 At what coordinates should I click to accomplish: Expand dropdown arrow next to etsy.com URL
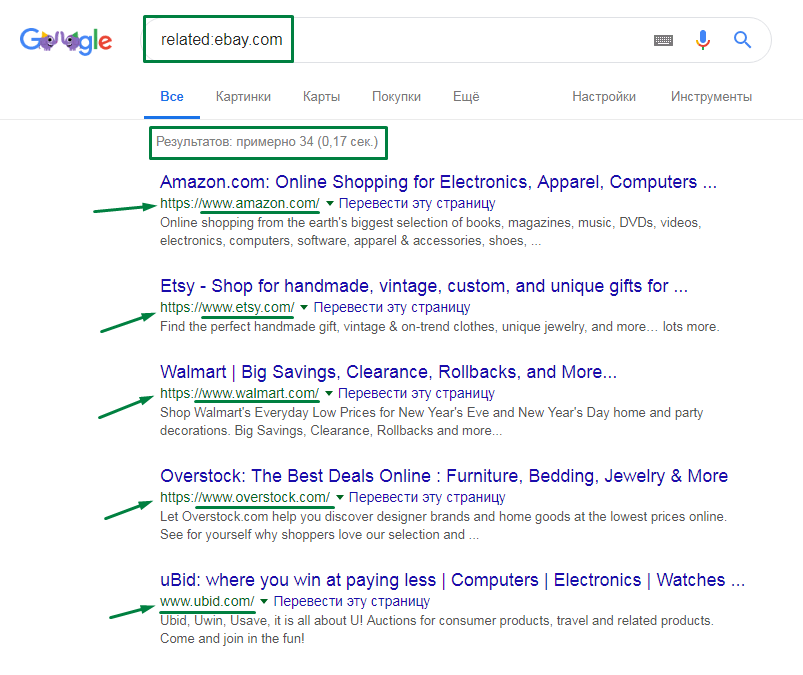tap(304, 308)
